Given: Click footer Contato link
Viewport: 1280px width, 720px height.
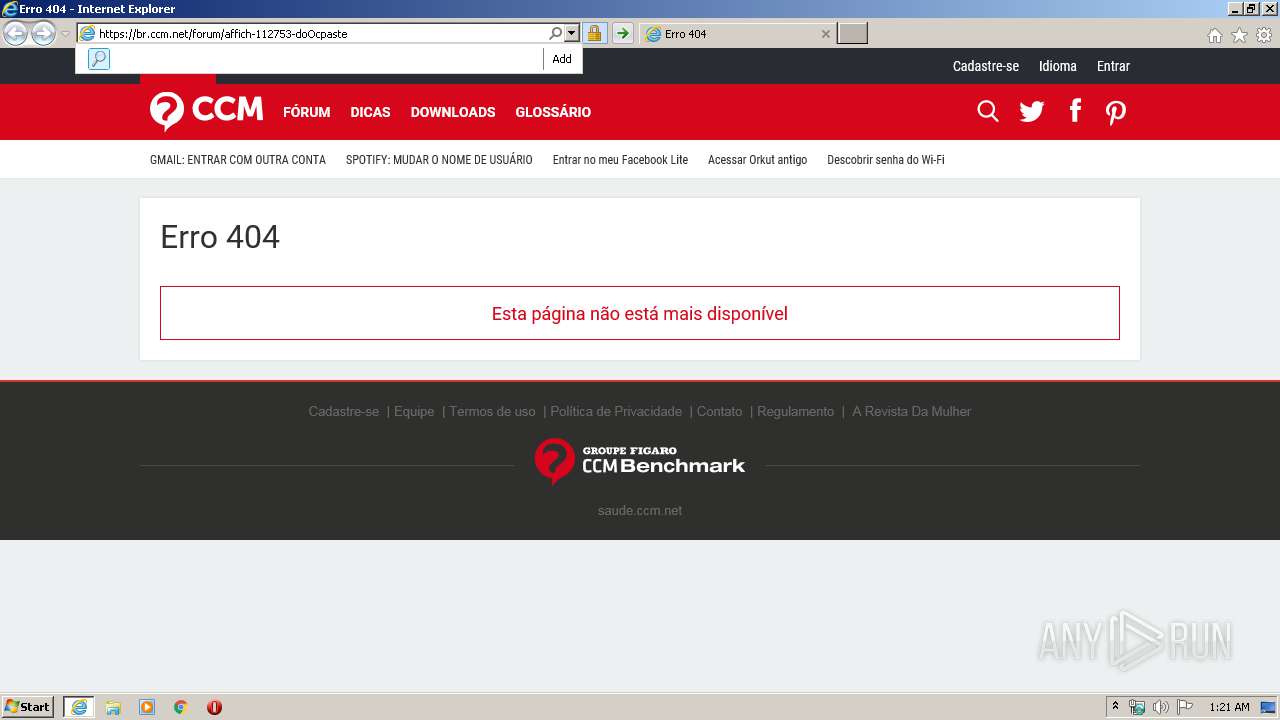Looking at the screenshot, I should [719, 411].
